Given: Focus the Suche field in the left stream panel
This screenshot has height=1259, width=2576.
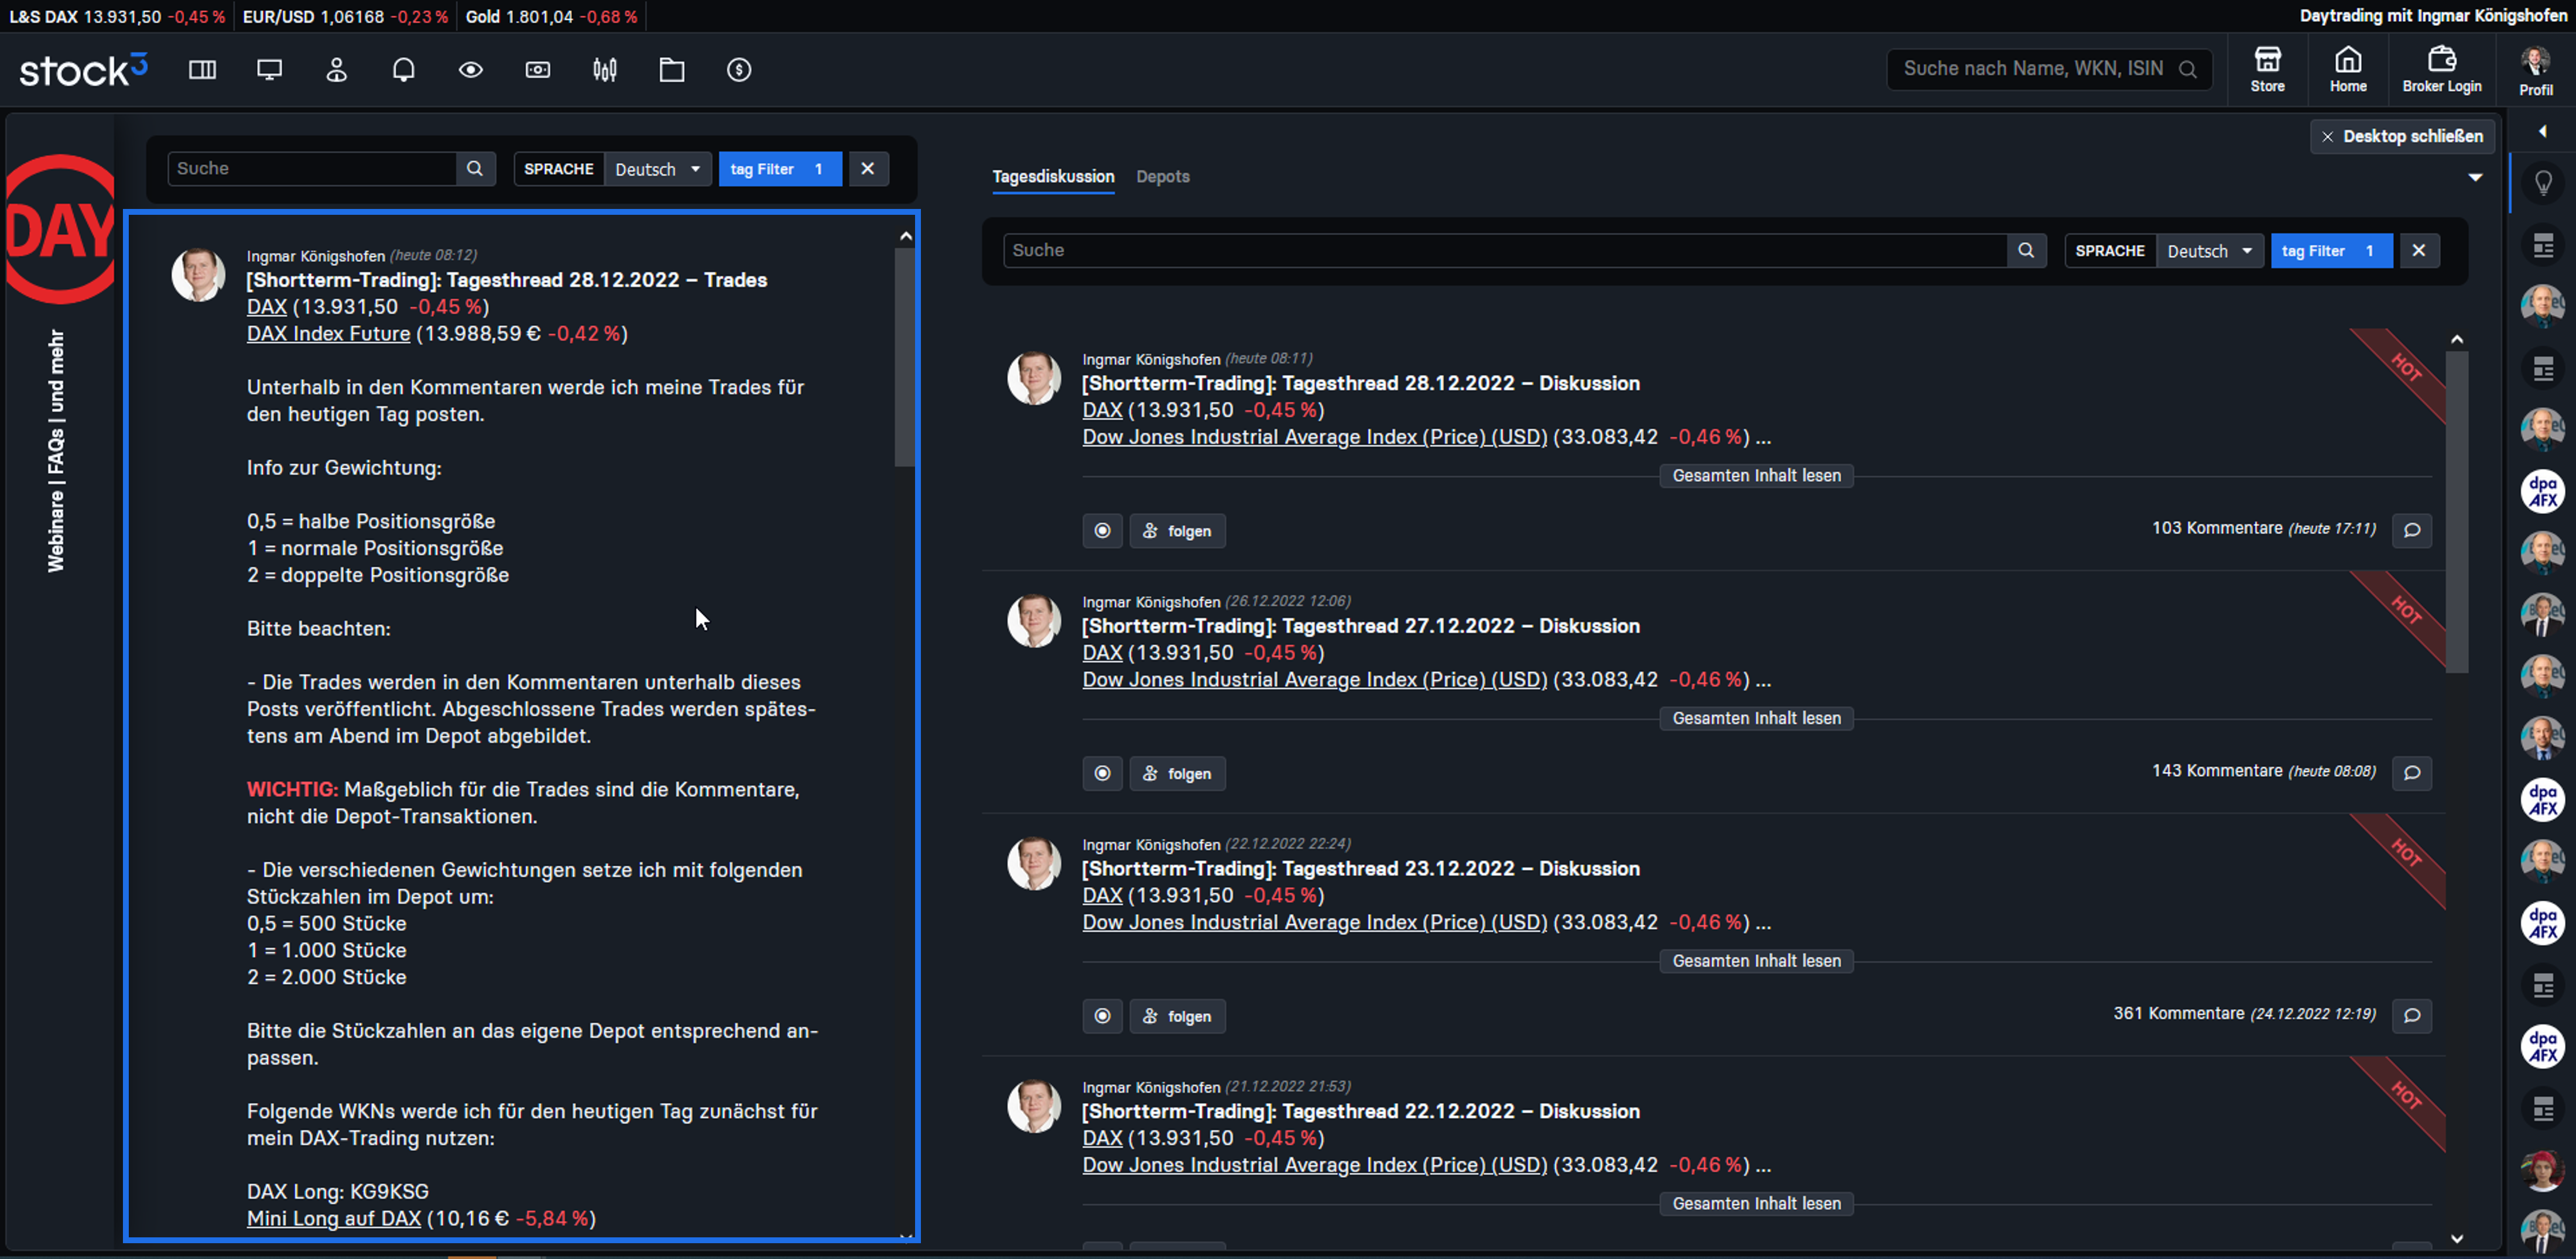Looking at the screenshot, I should (x=312, y=169).
